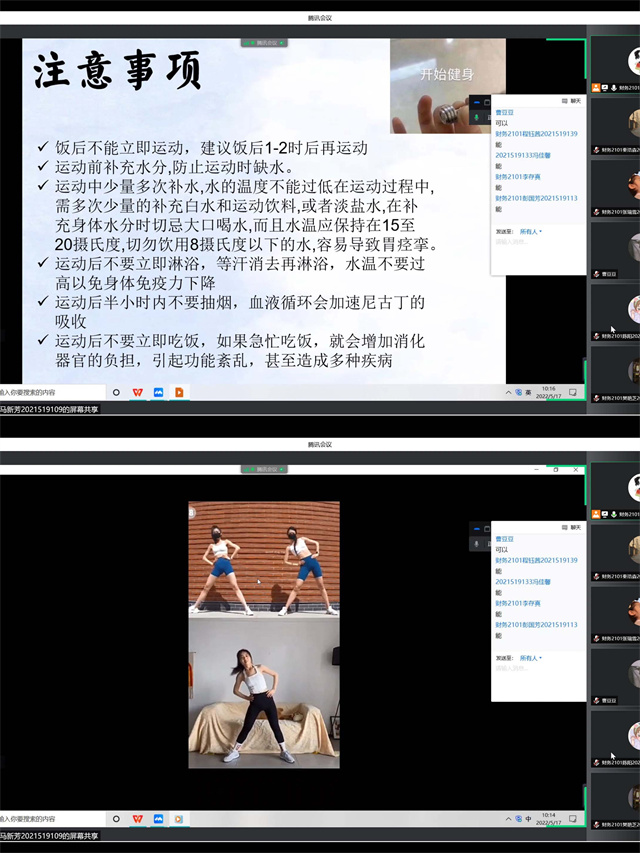Switch the 中 input mode indicator
The image size is (640, 853).
click(528, 819)
